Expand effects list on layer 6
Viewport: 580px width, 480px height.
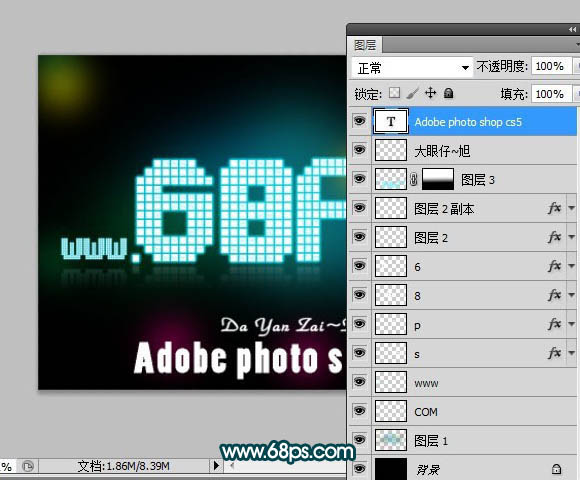point(571,266)
